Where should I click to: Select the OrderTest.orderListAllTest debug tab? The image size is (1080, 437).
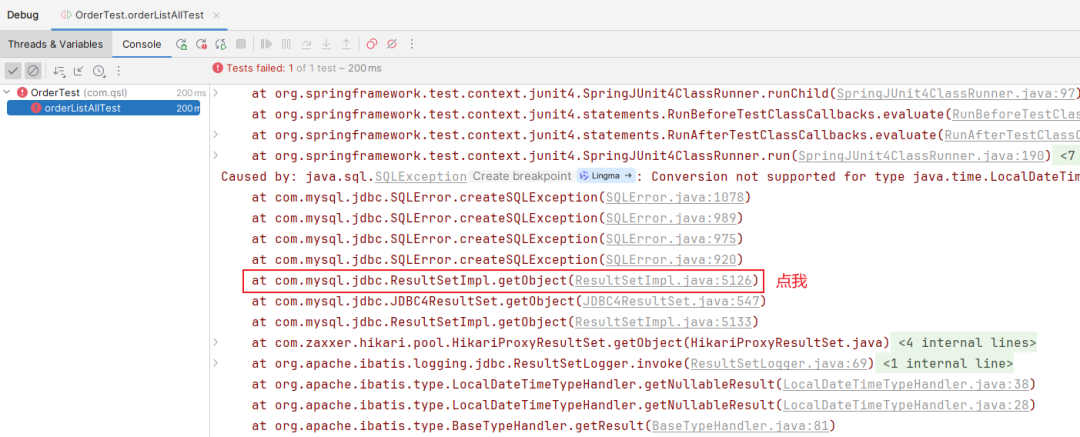138,15
